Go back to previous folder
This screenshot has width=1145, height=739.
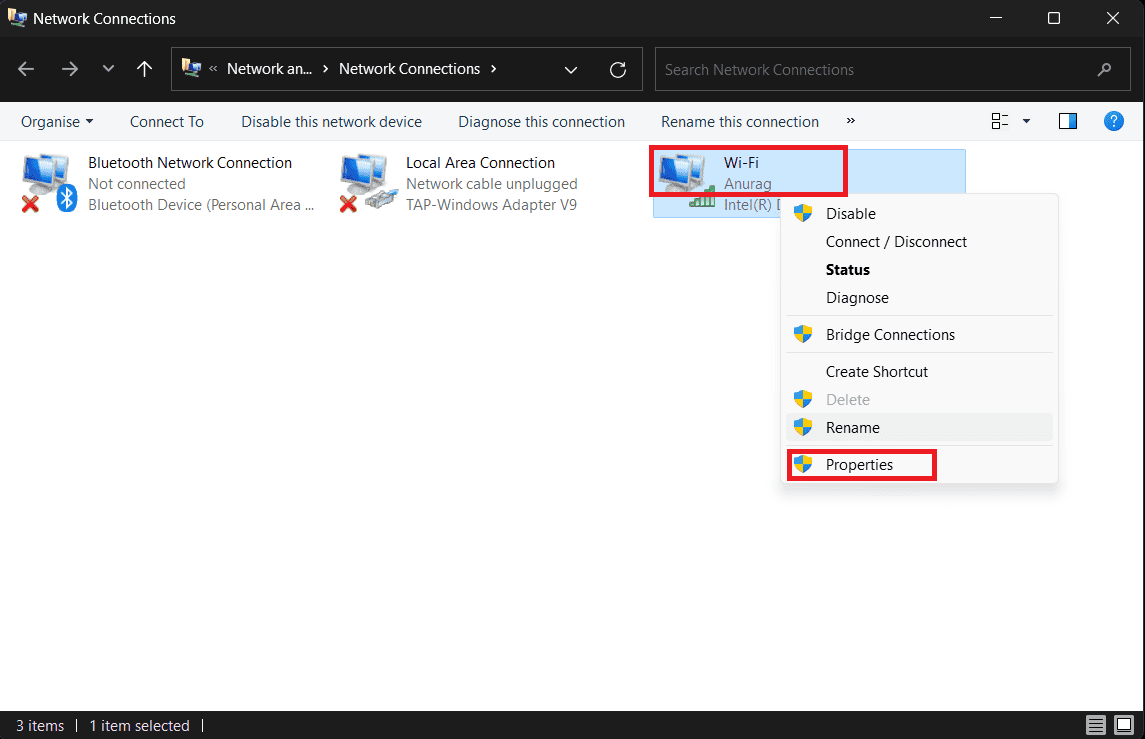pos(27,69)
